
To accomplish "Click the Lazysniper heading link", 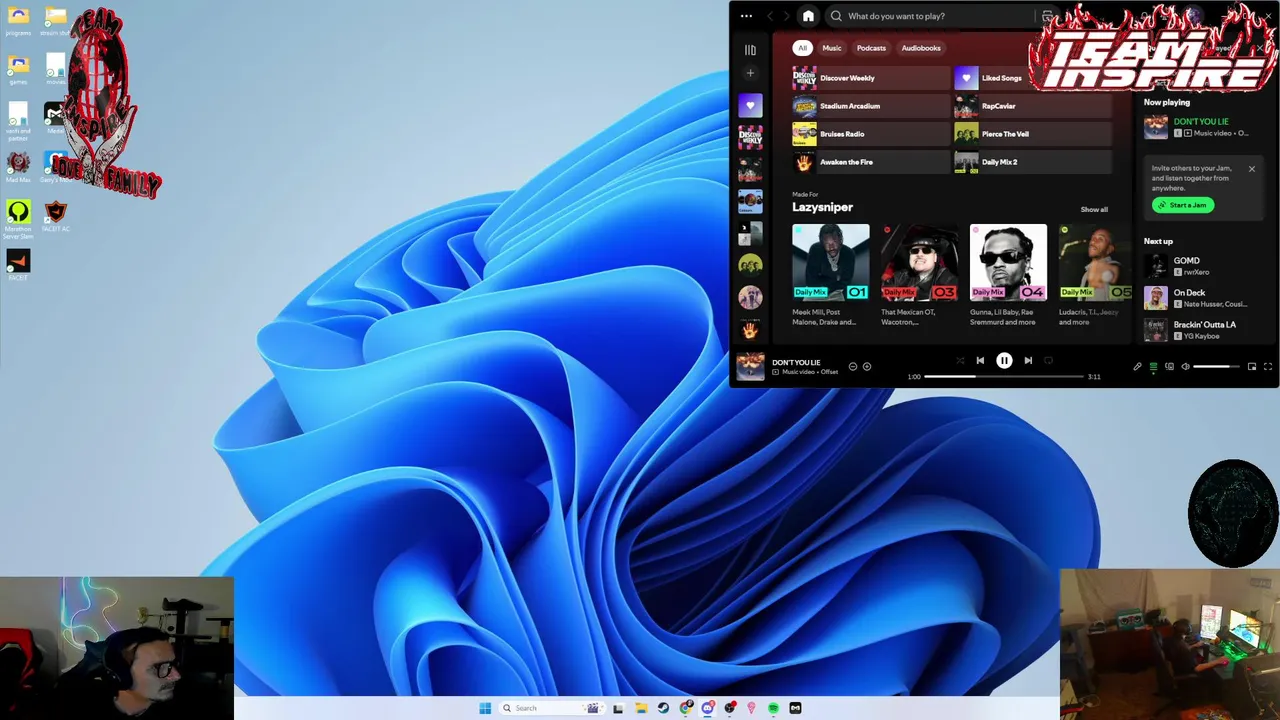I will [822, 207].
